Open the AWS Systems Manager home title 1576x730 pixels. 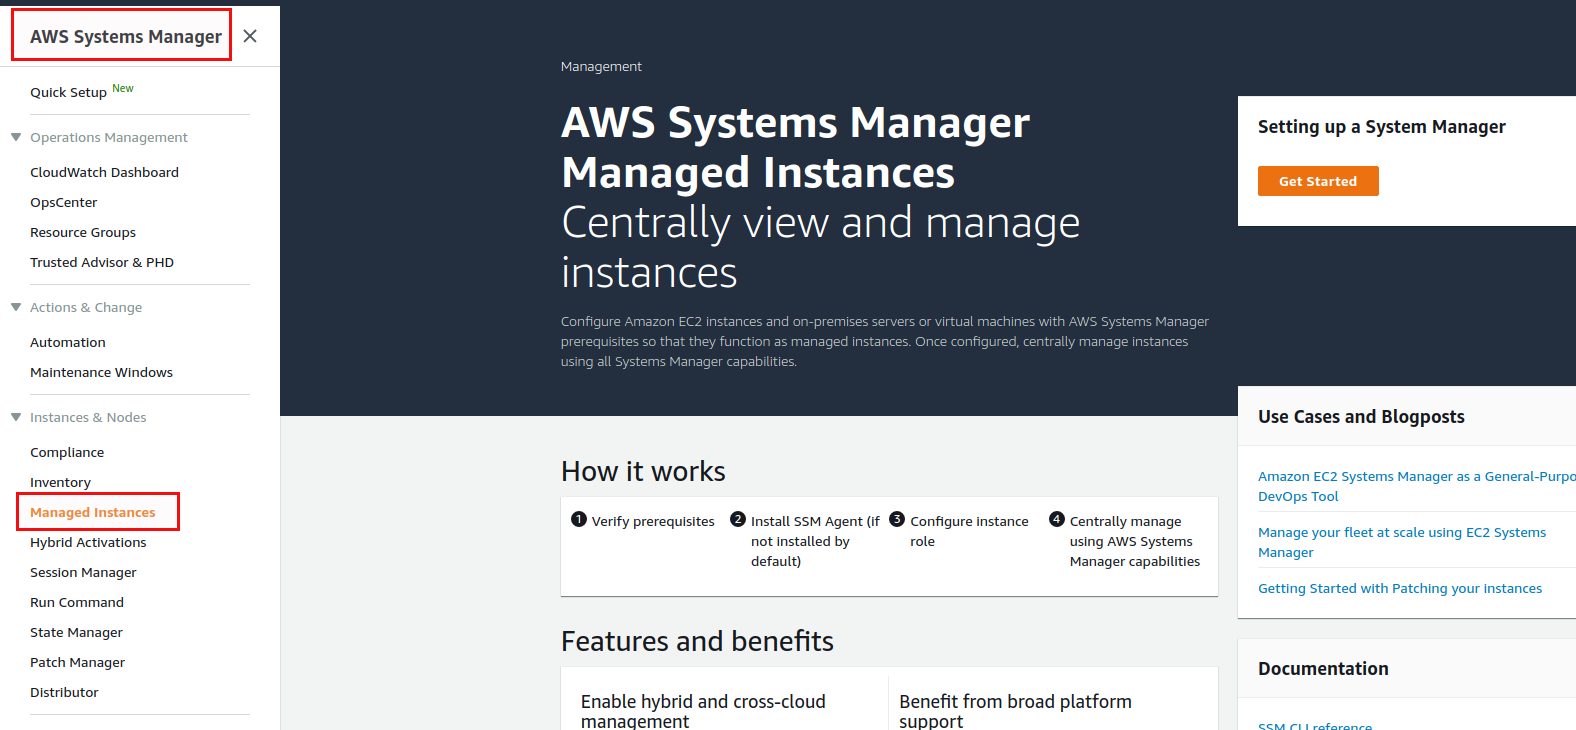click(x=126, y=36)
